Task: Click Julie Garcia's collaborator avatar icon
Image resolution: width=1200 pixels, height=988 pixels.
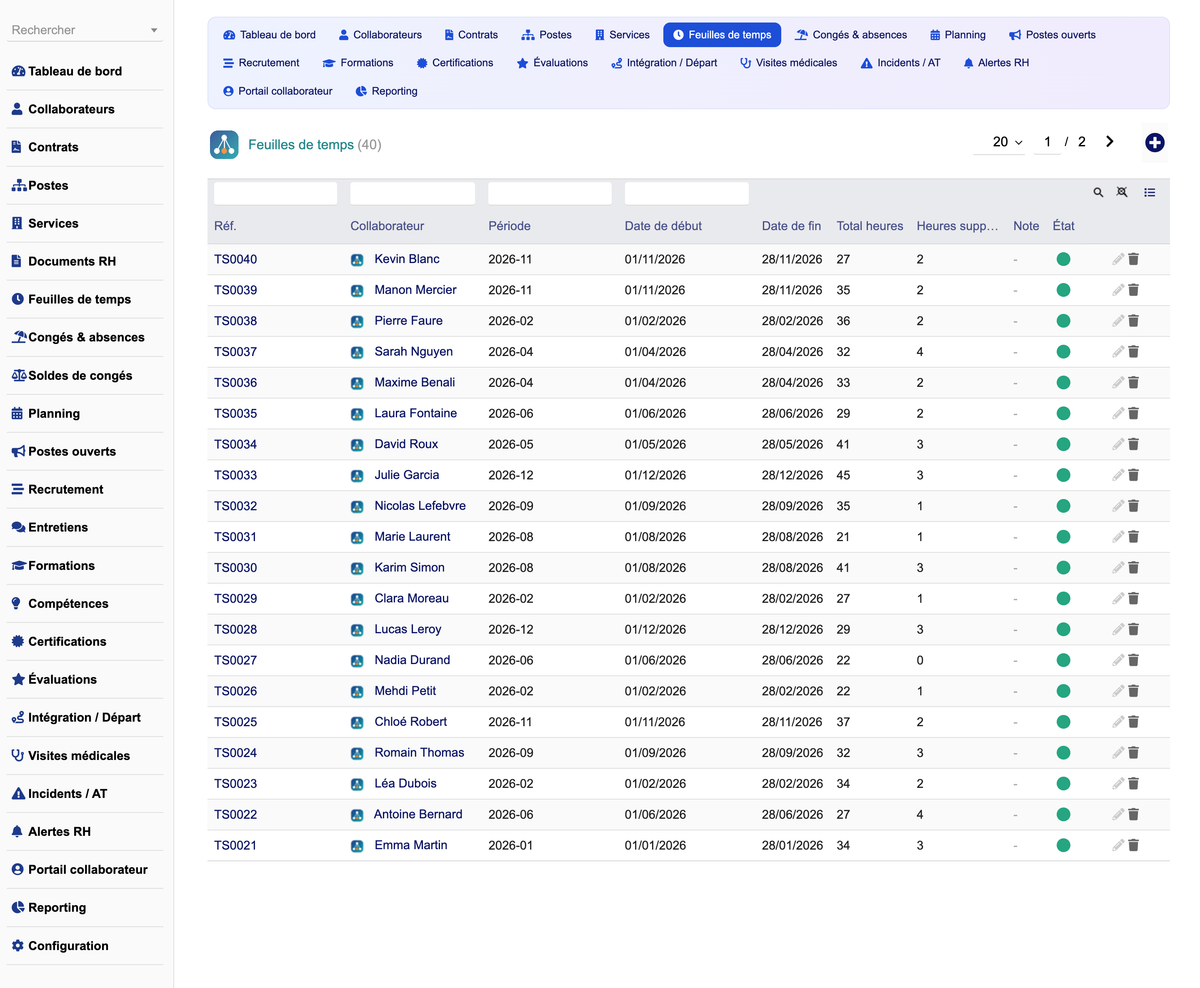Action: tap(357, 475)
